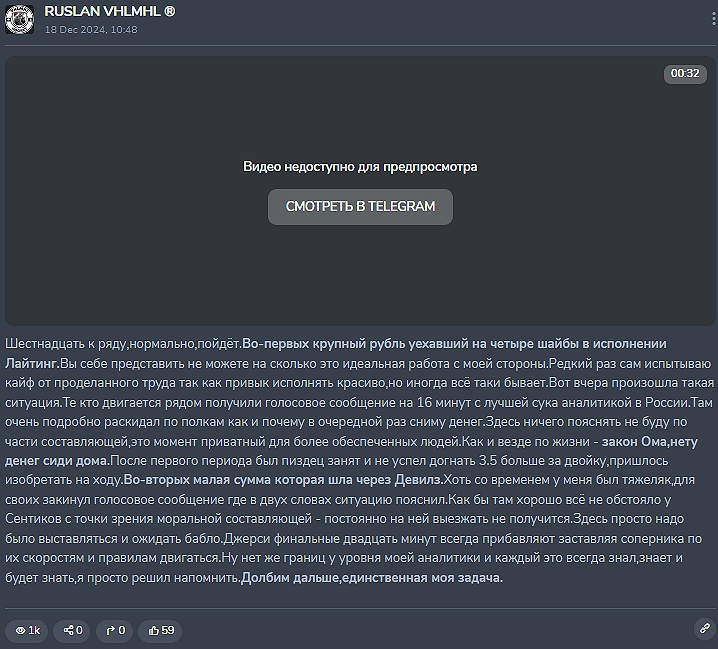Click the 59 likes count number
The width and height of the screenshot is (718, 649).
[168, 631]
